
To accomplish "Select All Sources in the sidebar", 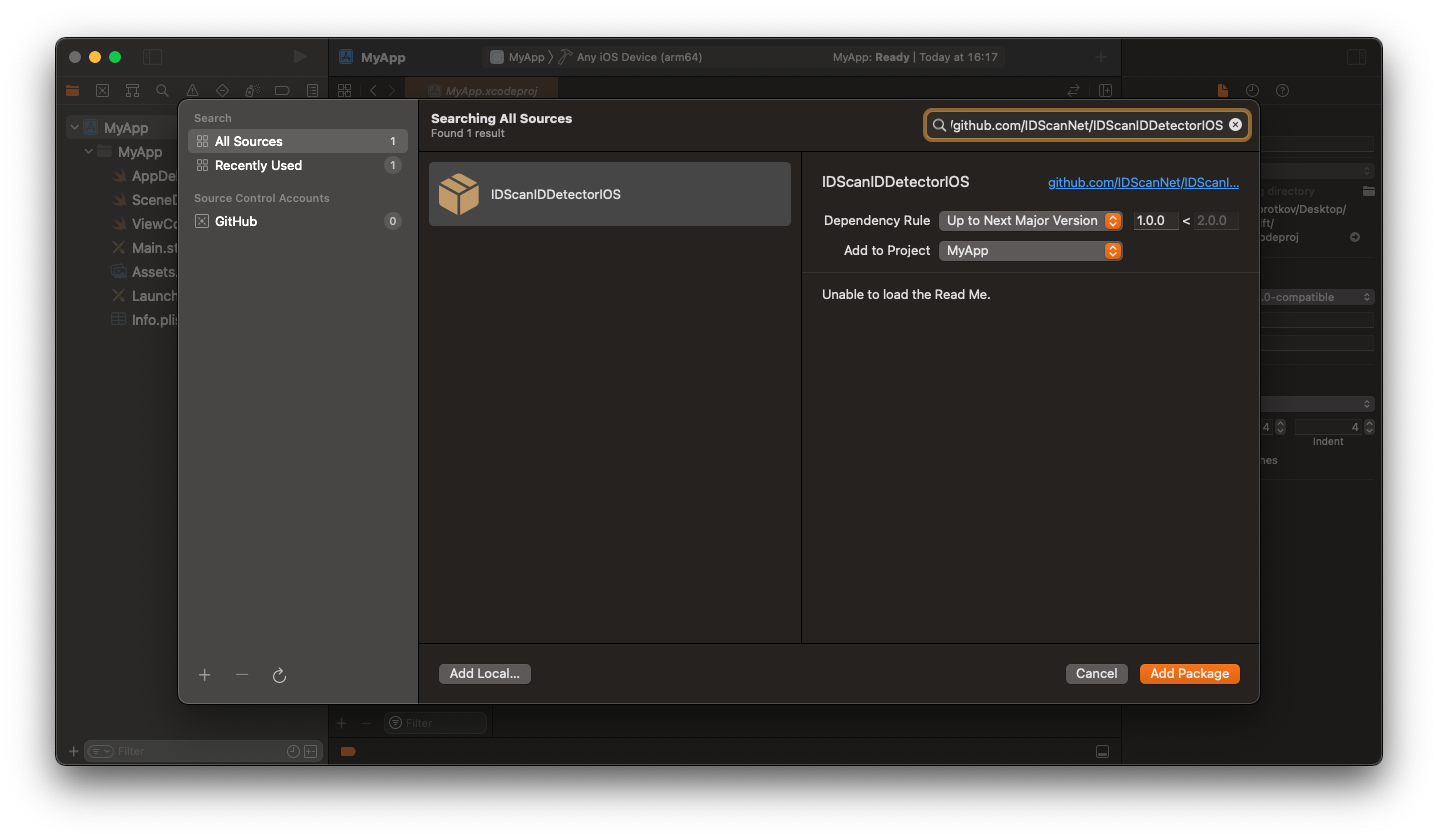I will [x=298, y=141].
